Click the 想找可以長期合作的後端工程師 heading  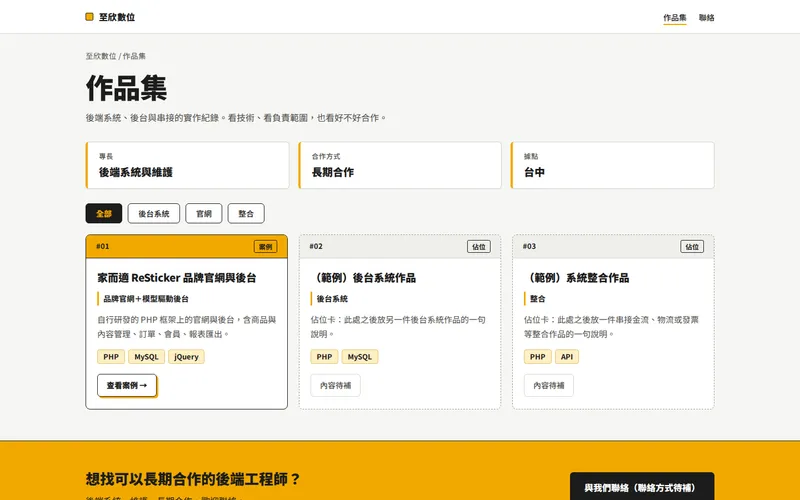tap(193, 479)
